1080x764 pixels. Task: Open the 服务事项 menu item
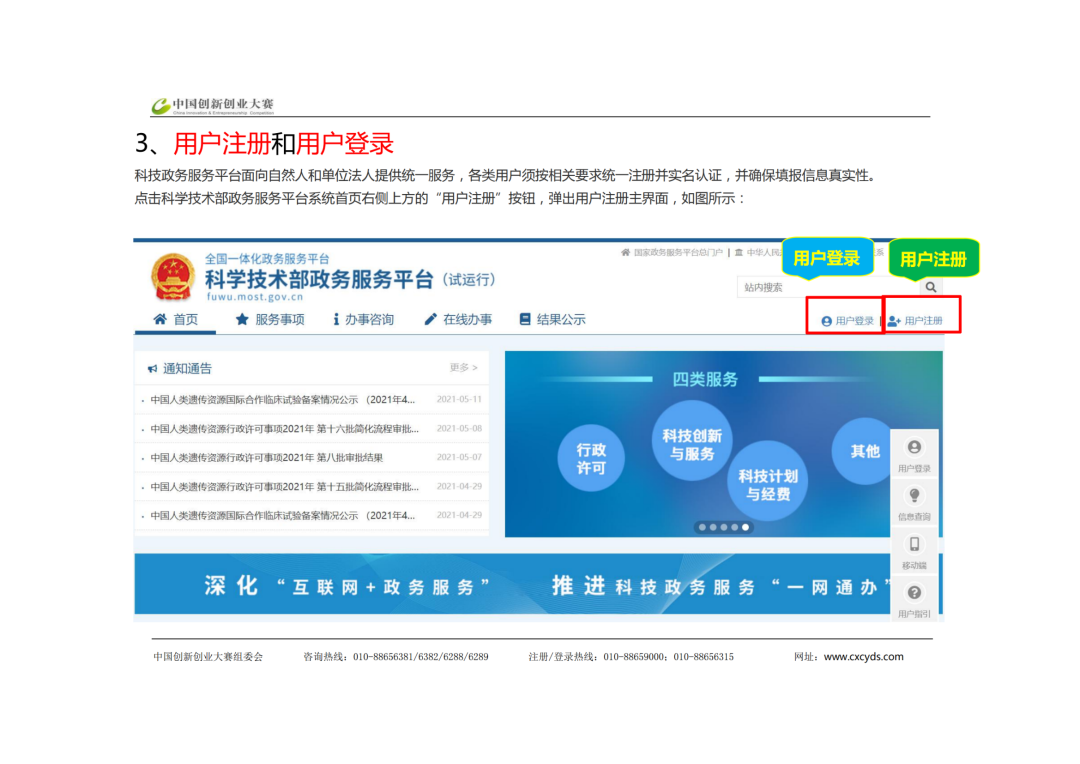tap(269, 320)
